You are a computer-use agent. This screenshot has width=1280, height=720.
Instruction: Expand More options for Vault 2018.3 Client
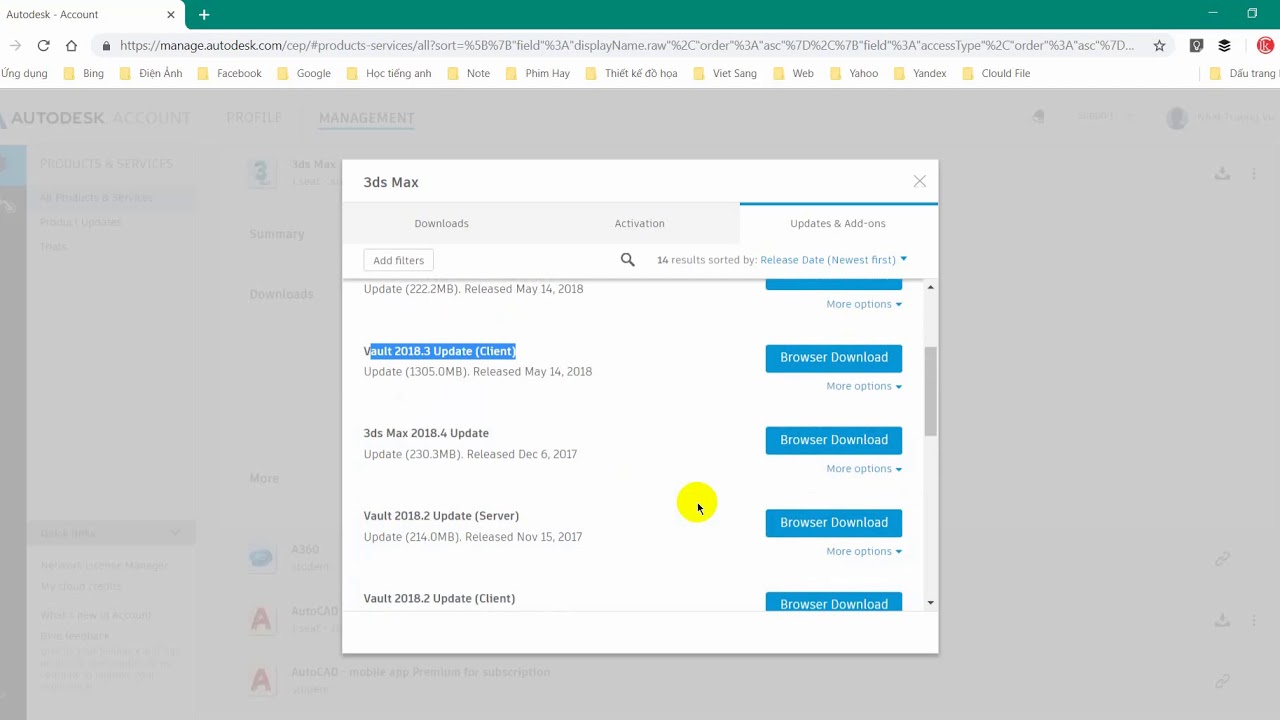coord(864,386)
